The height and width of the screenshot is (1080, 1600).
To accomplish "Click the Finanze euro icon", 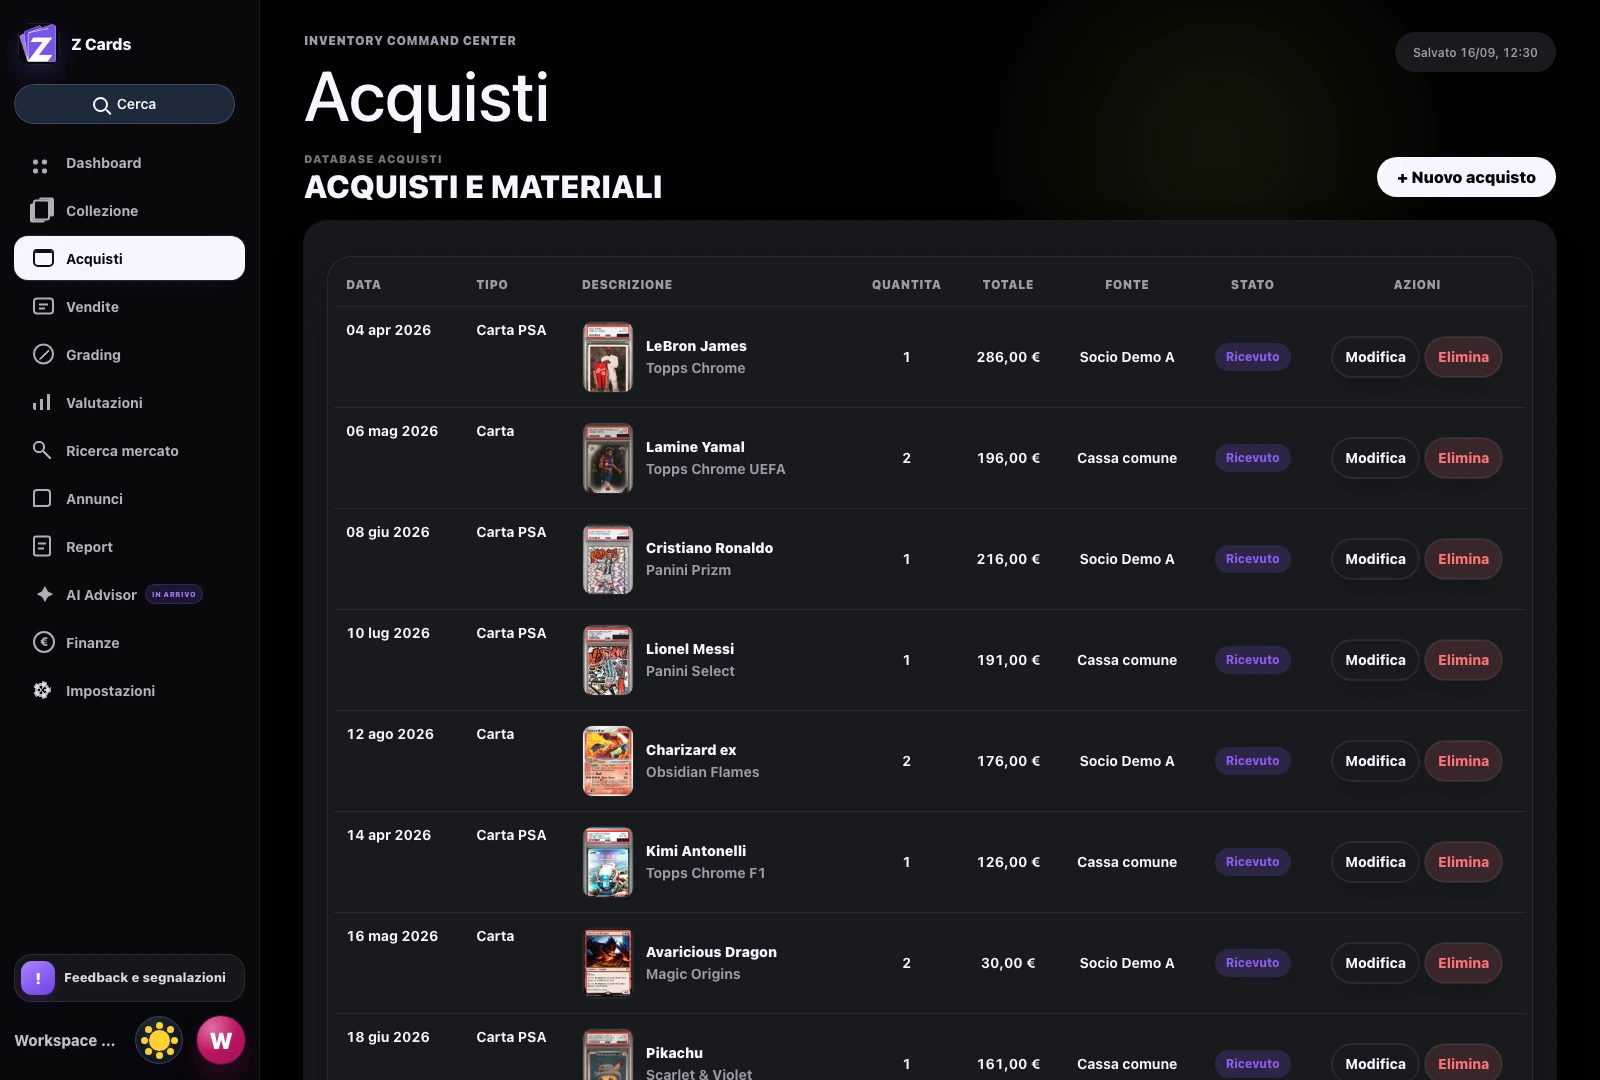I will [x=43, y=642].
